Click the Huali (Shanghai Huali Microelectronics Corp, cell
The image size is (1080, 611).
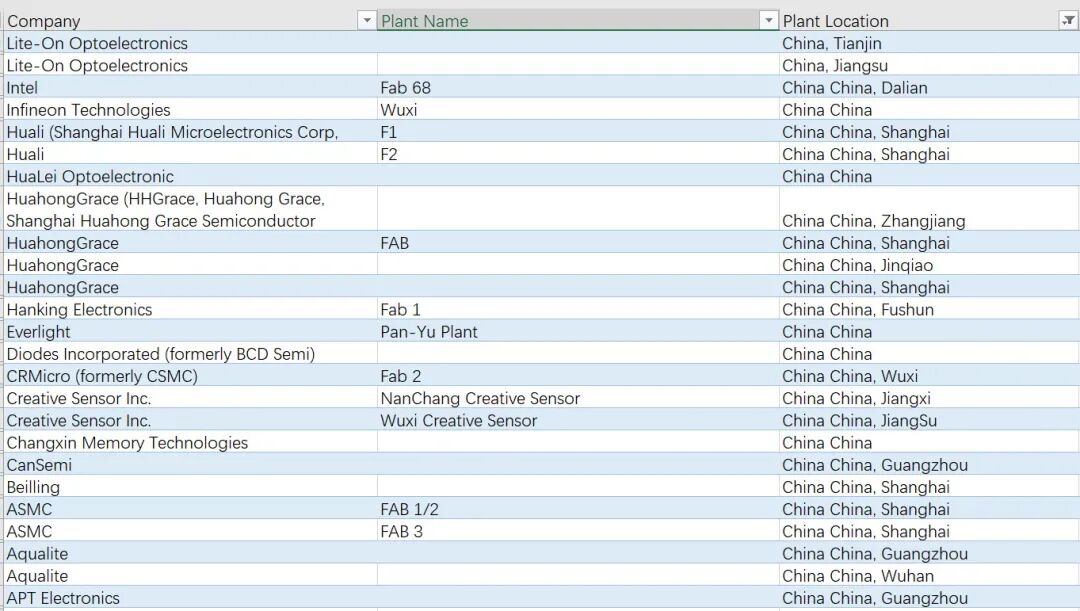point(190,132)
